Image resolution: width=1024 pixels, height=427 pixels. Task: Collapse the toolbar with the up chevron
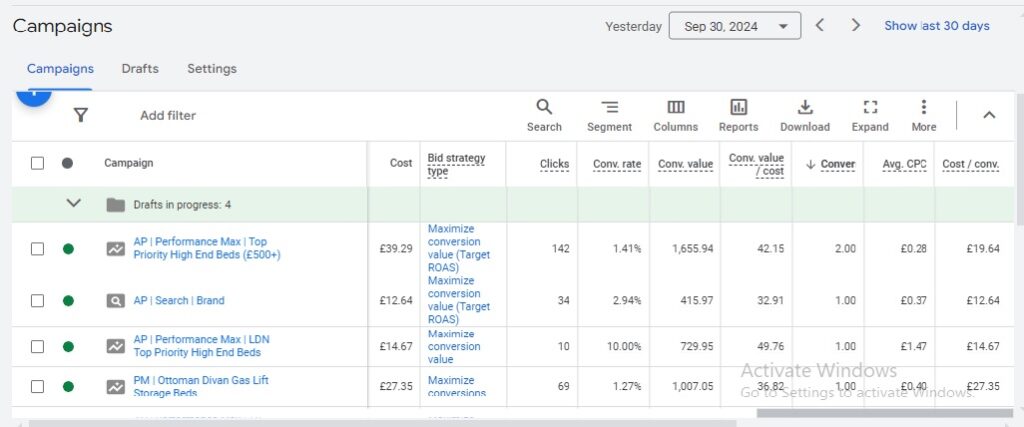click(989, 115)
